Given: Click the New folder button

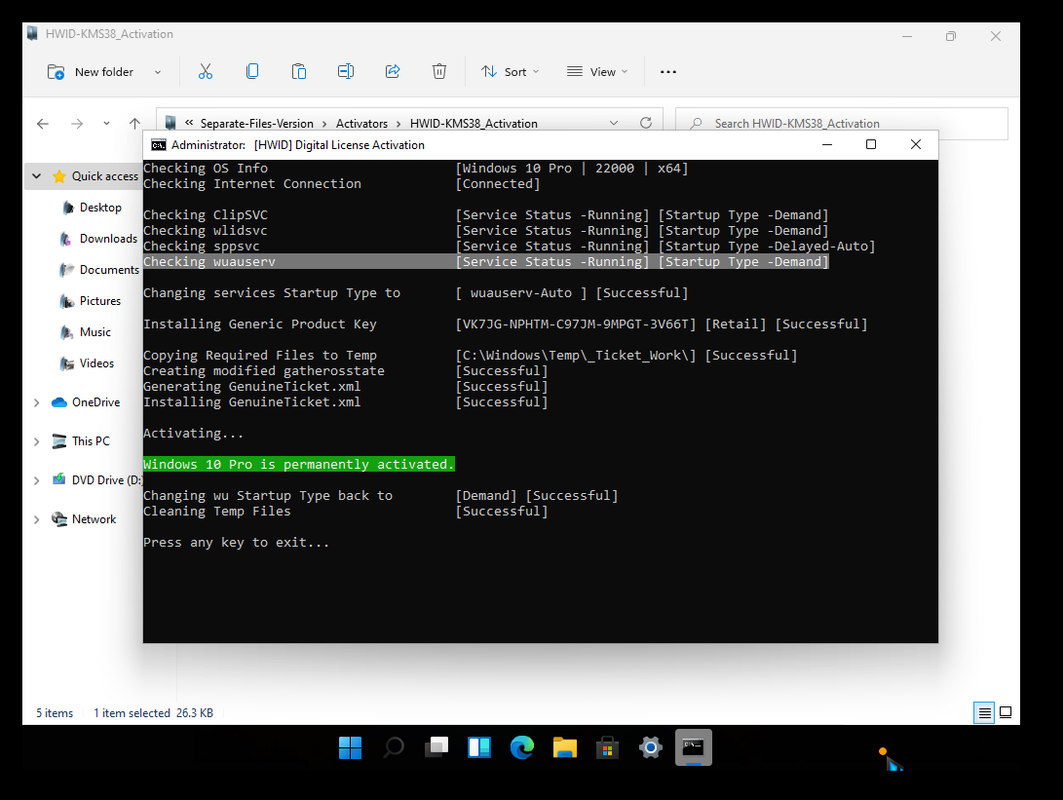Looking at the screenshot, I should click(x=90, y=72).
